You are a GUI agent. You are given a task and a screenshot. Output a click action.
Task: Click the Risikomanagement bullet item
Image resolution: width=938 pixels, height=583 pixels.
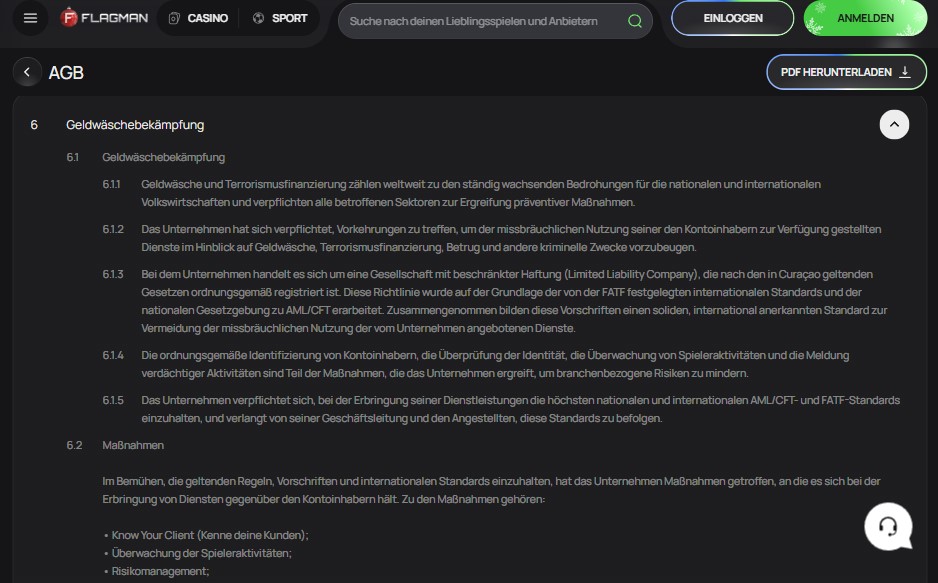[x=160, y=571]
